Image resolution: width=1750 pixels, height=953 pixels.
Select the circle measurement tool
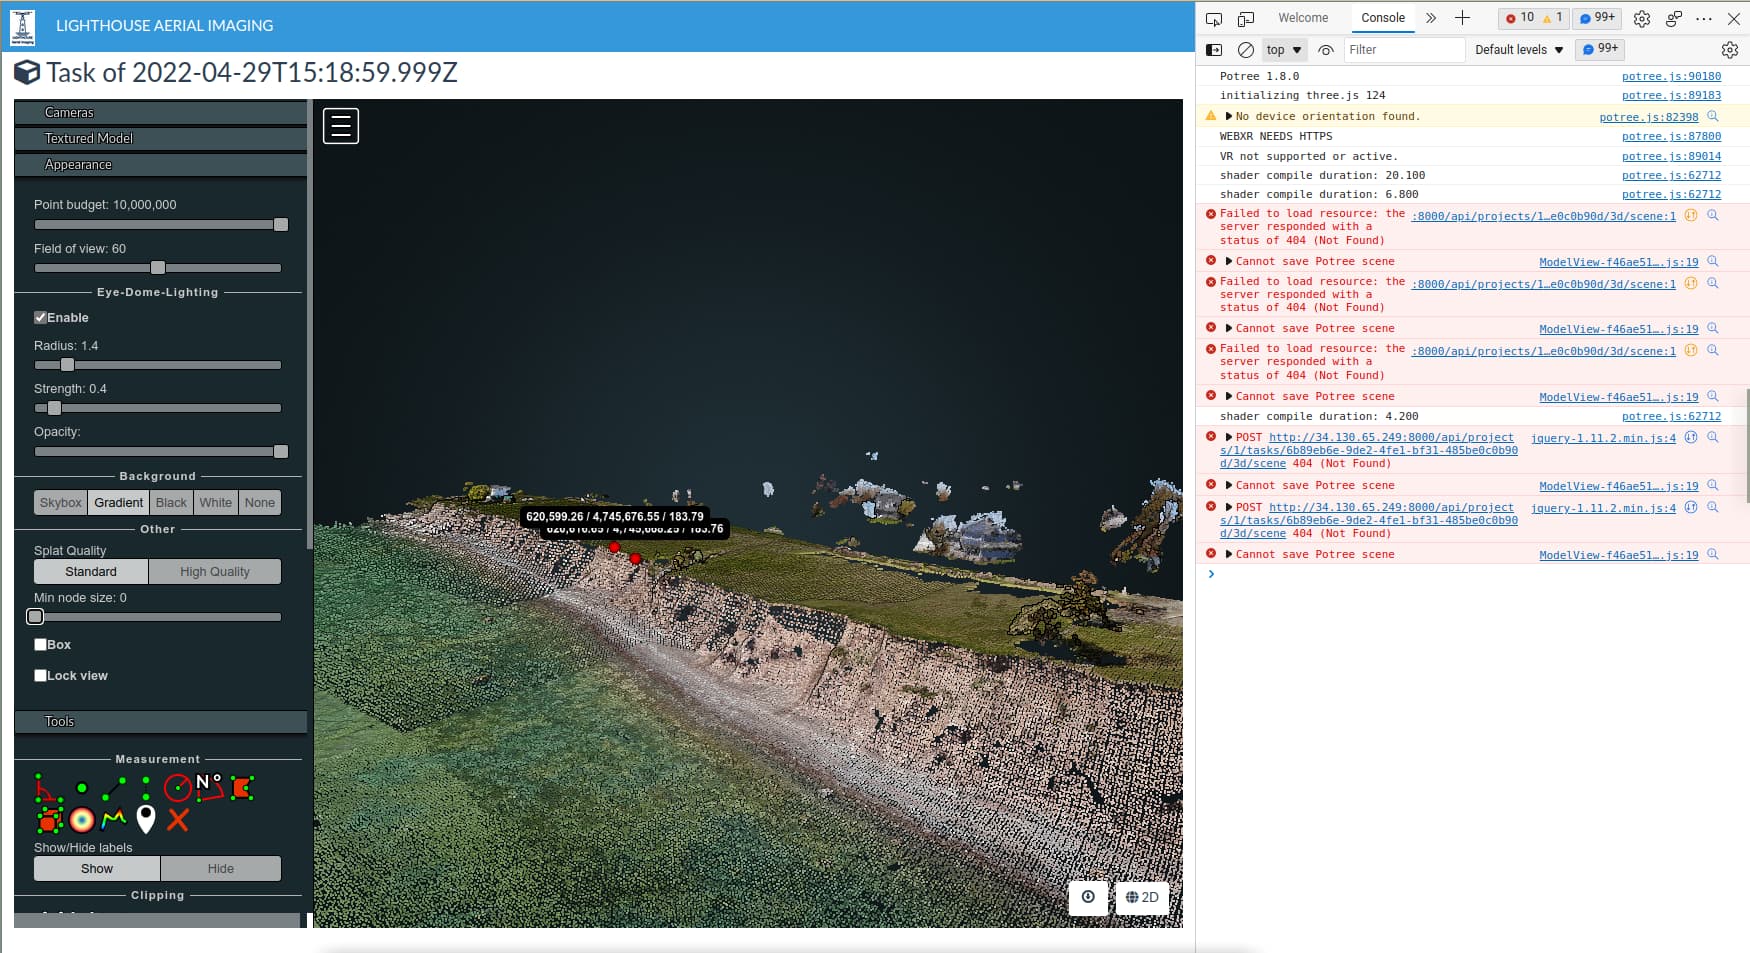(x=178, y=788)
